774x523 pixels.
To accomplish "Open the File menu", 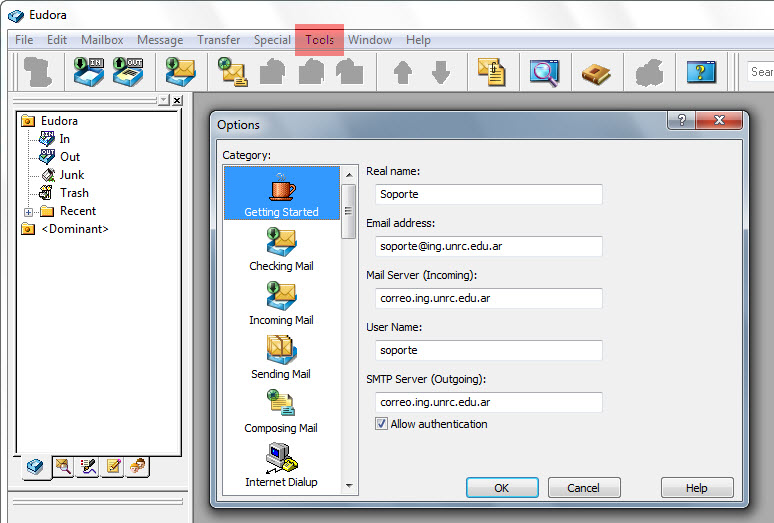I will click(24, 40).
